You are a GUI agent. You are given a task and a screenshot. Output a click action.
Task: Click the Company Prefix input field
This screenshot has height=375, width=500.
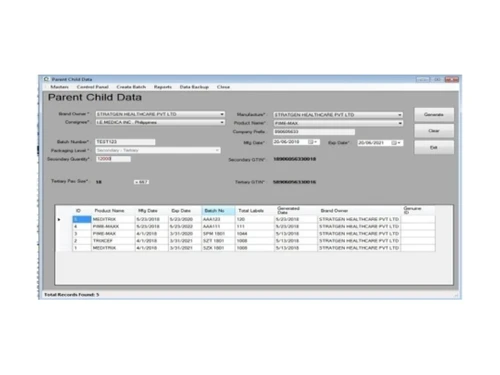click(314, 132)
